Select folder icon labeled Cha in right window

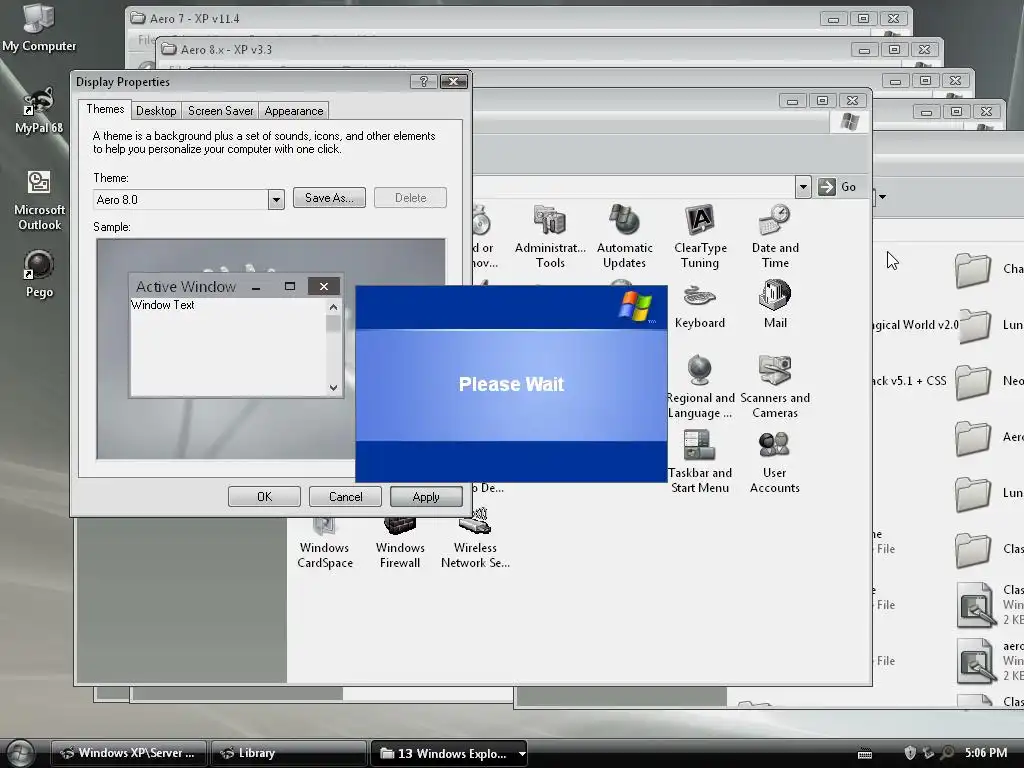click(x=972, y=269)
